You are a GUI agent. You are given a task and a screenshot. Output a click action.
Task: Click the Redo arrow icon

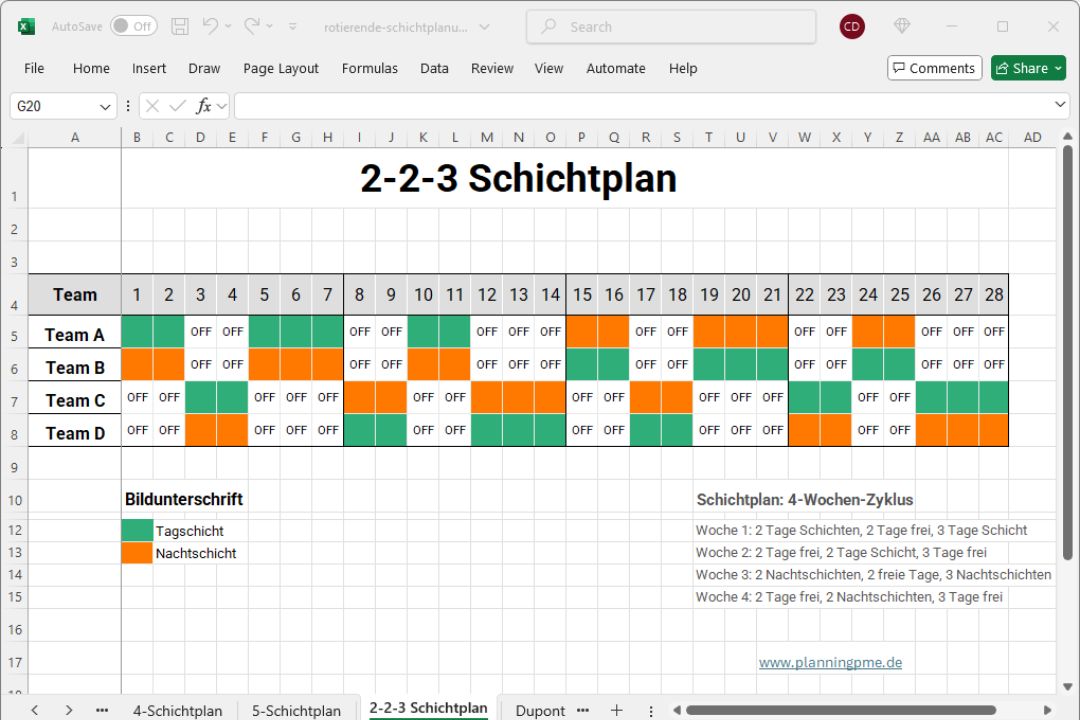coord(252,27)
